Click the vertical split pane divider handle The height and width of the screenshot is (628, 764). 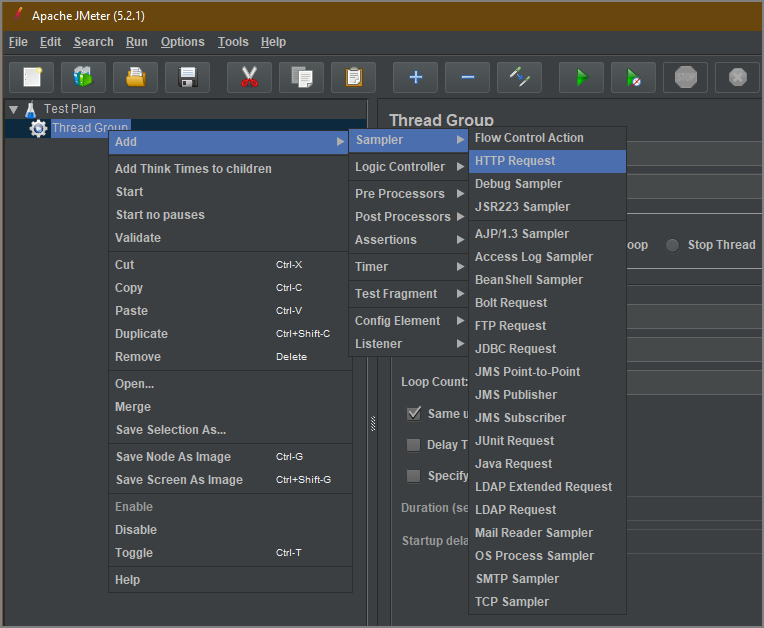coord(373,424)
